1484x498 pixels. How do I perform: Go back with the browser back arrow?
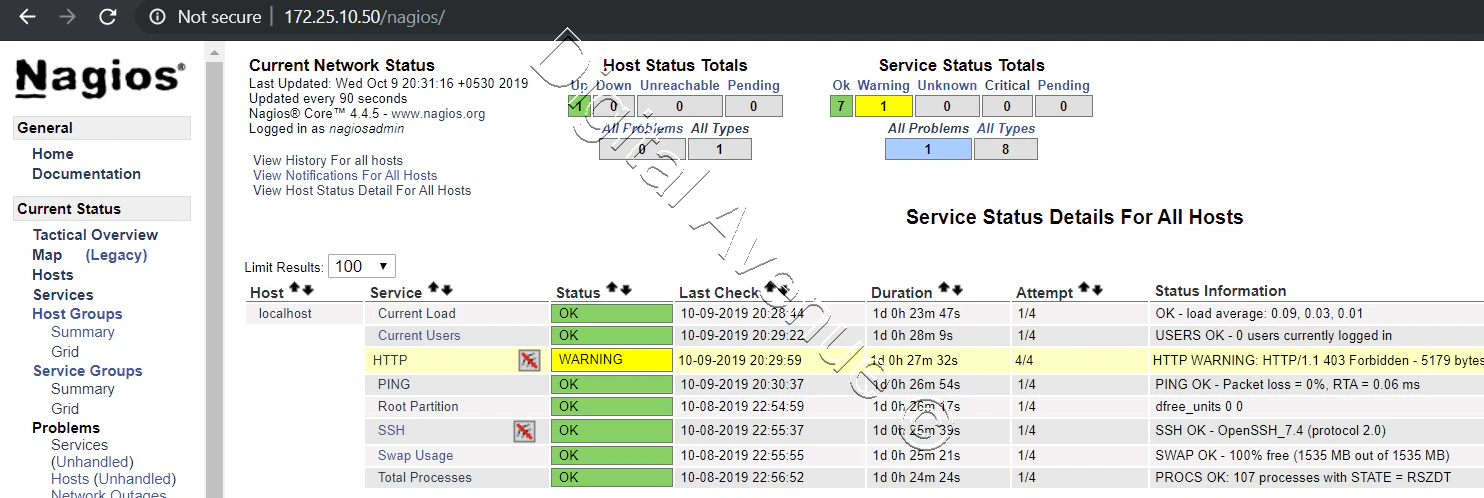coord(27,17)
